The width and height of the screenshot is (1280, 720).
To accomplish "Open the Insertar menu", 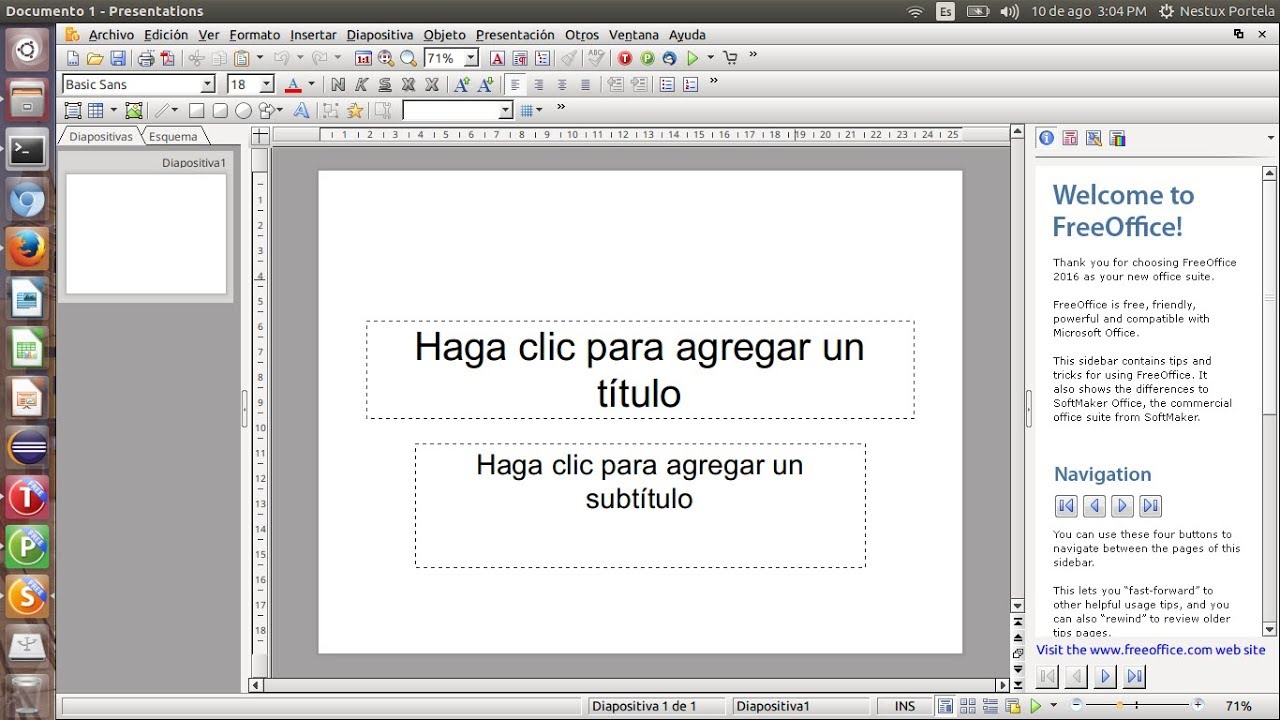I will [313, 35].
